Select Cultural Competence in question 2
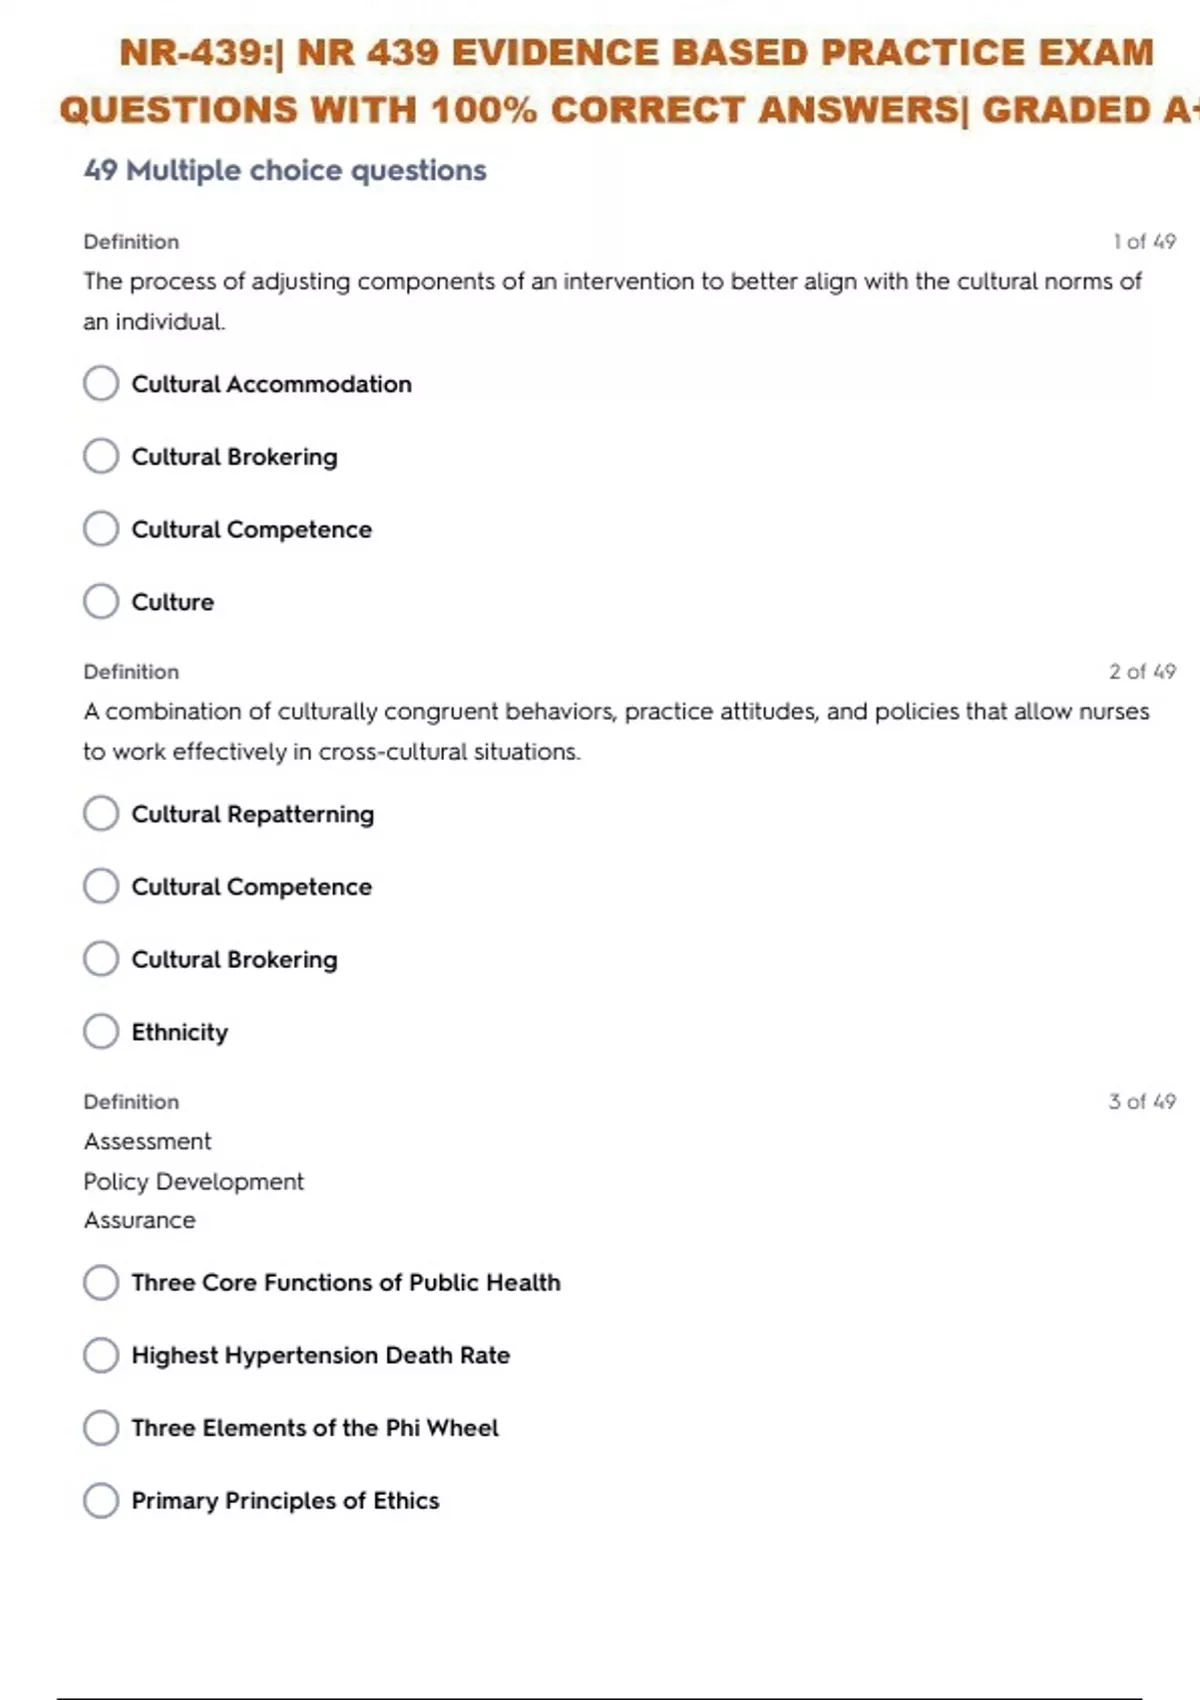 [x=101, y=886]
